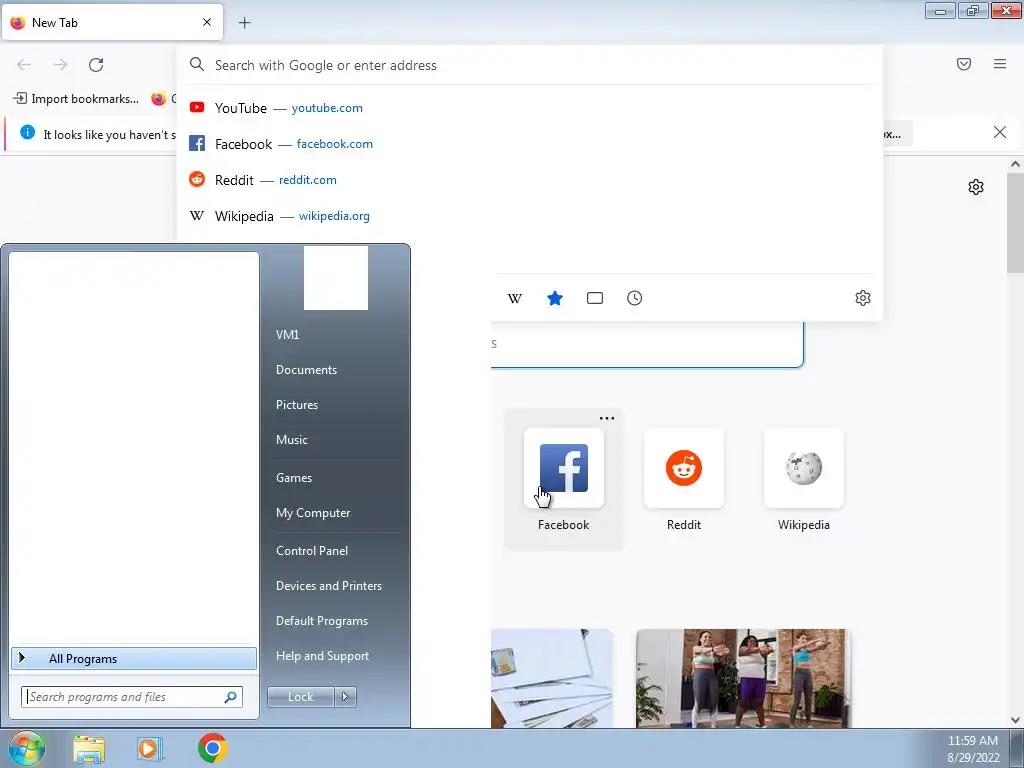1024x768 pixels.
Task: Search open tabs with the tab icon
Action: click(595, 298)
